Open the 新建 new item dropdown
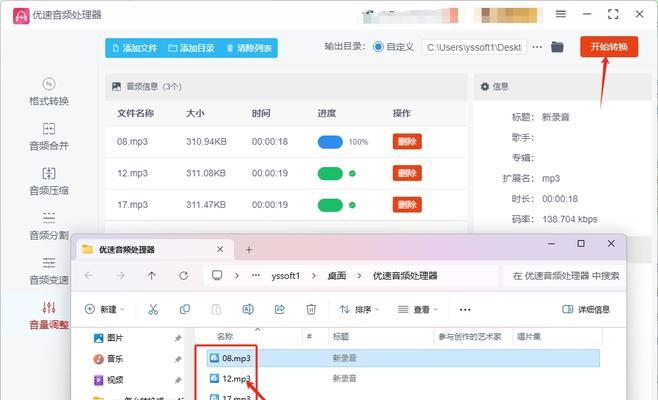The height and width of the screenshot is (400, 658). click(x=104, y=309)
